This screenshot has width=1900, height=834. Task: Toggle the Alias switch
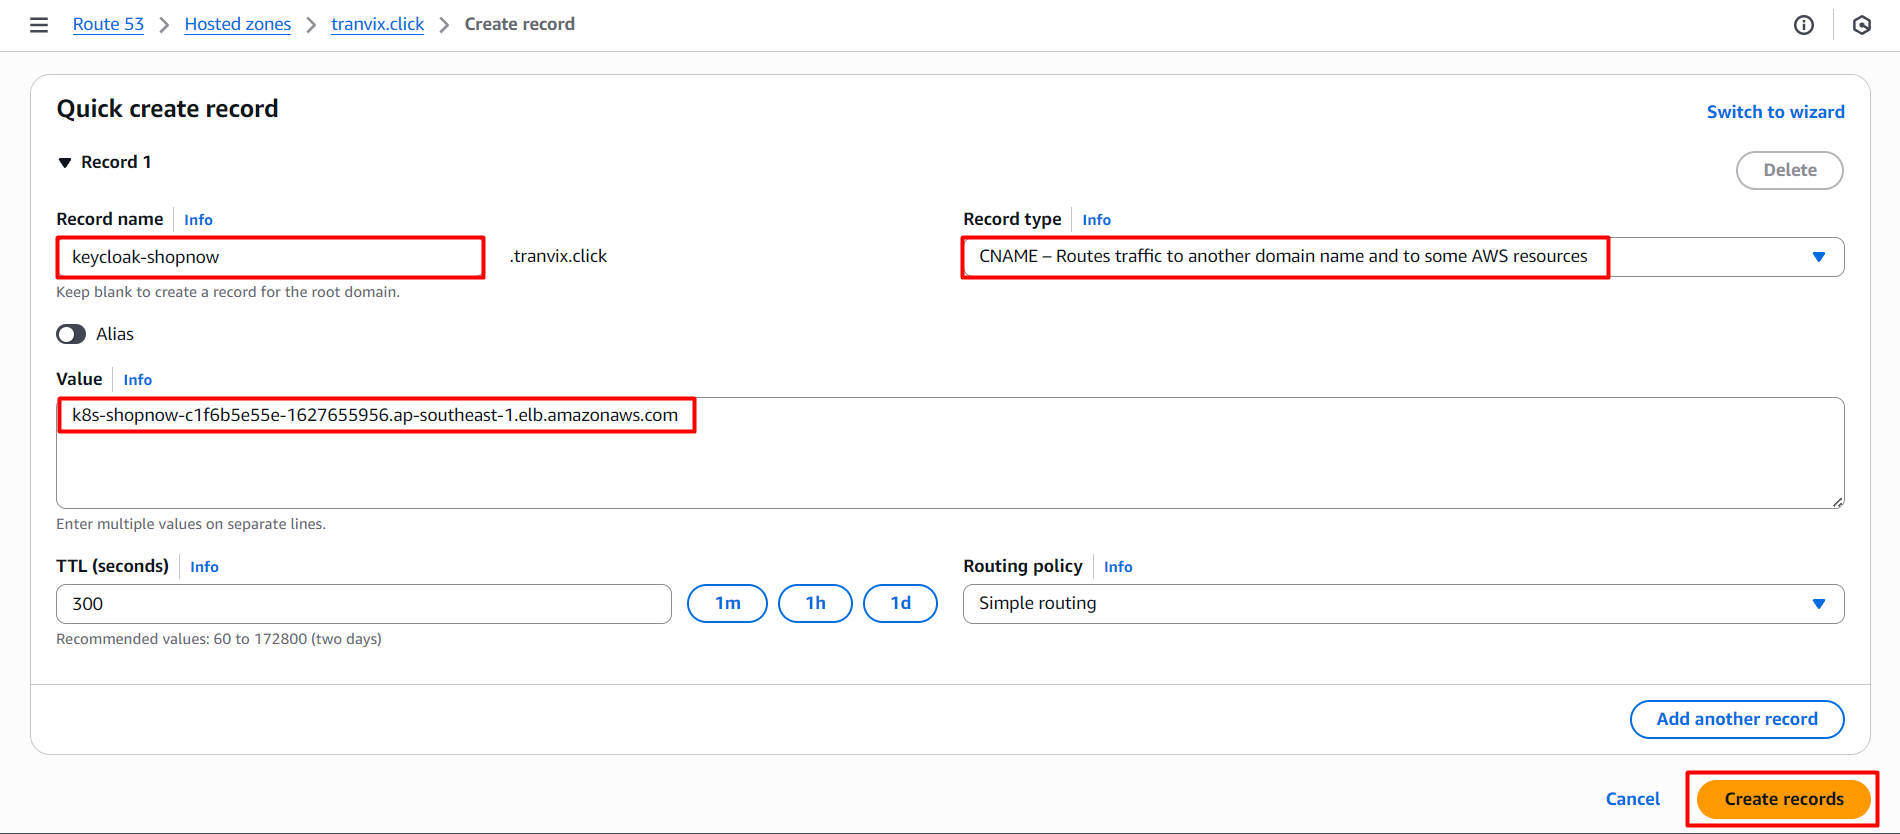(71, 334)
